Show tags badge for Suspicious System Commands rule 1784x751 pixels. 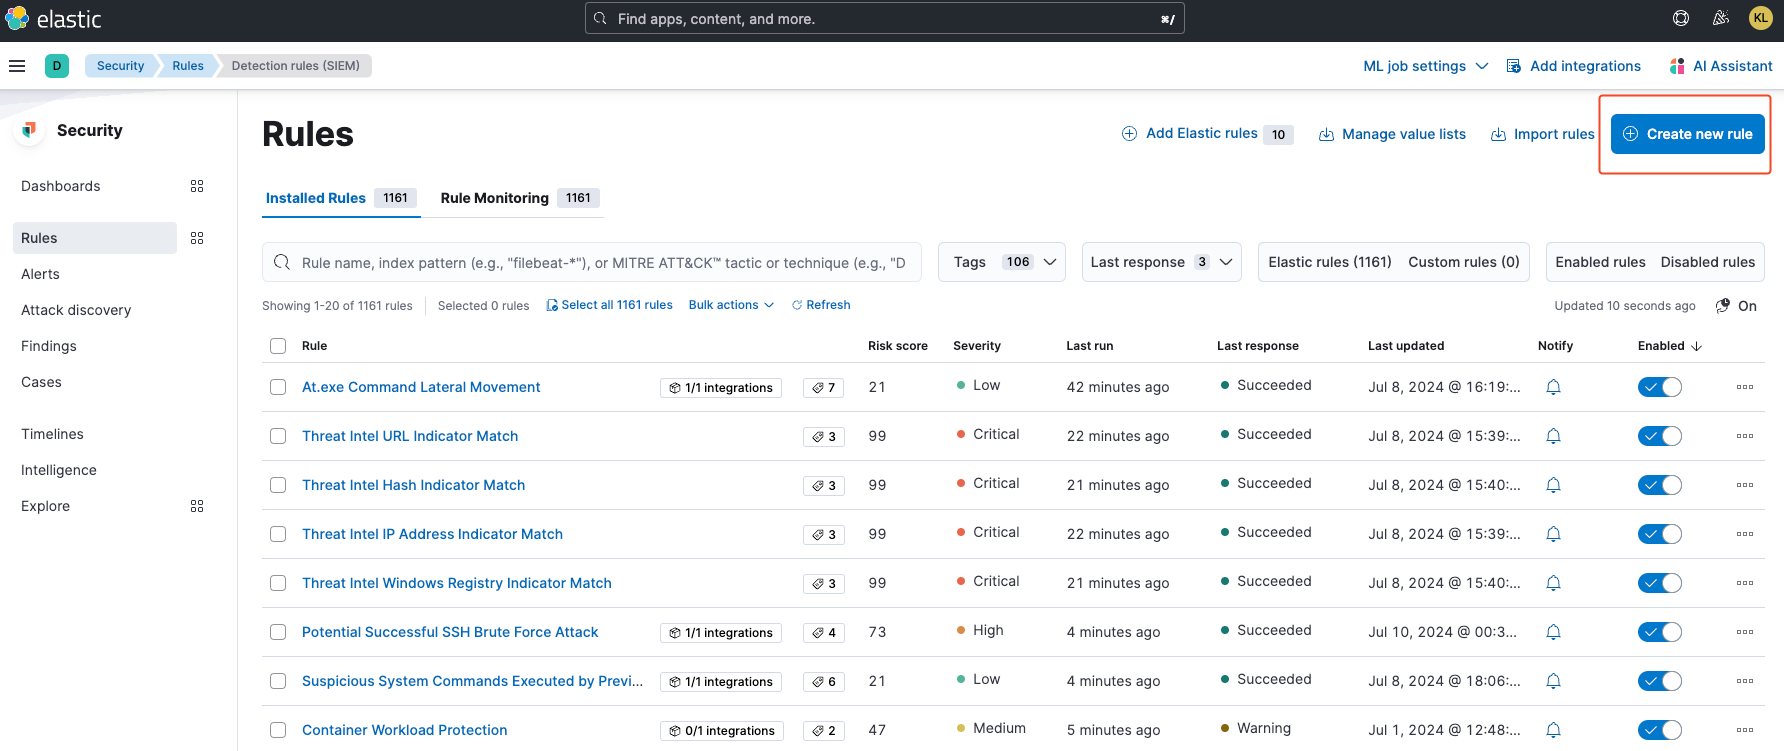824,682
